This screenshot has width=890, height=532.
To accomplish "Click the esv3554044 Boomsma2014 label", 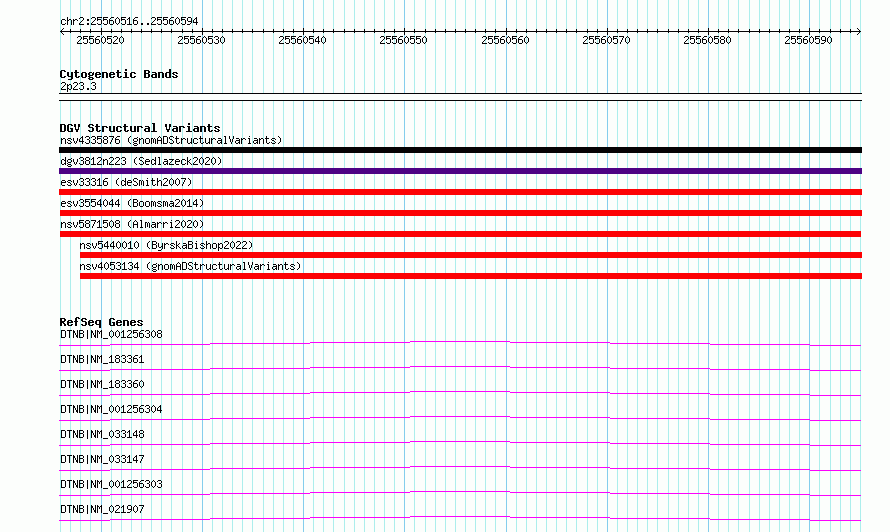I will pyautogui.click(x=132, y=203).
